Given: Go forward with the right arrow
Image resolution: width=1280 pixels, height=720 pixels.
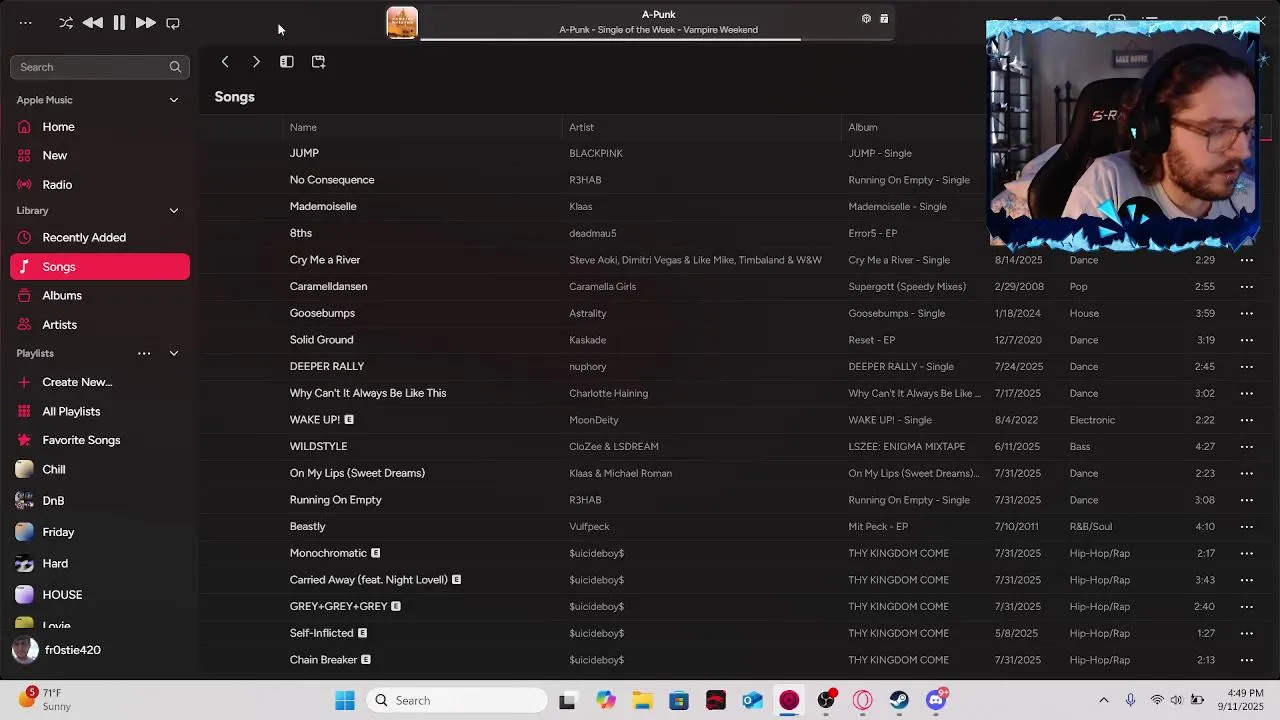Looking at the screenshot, I should click(256, 62).
